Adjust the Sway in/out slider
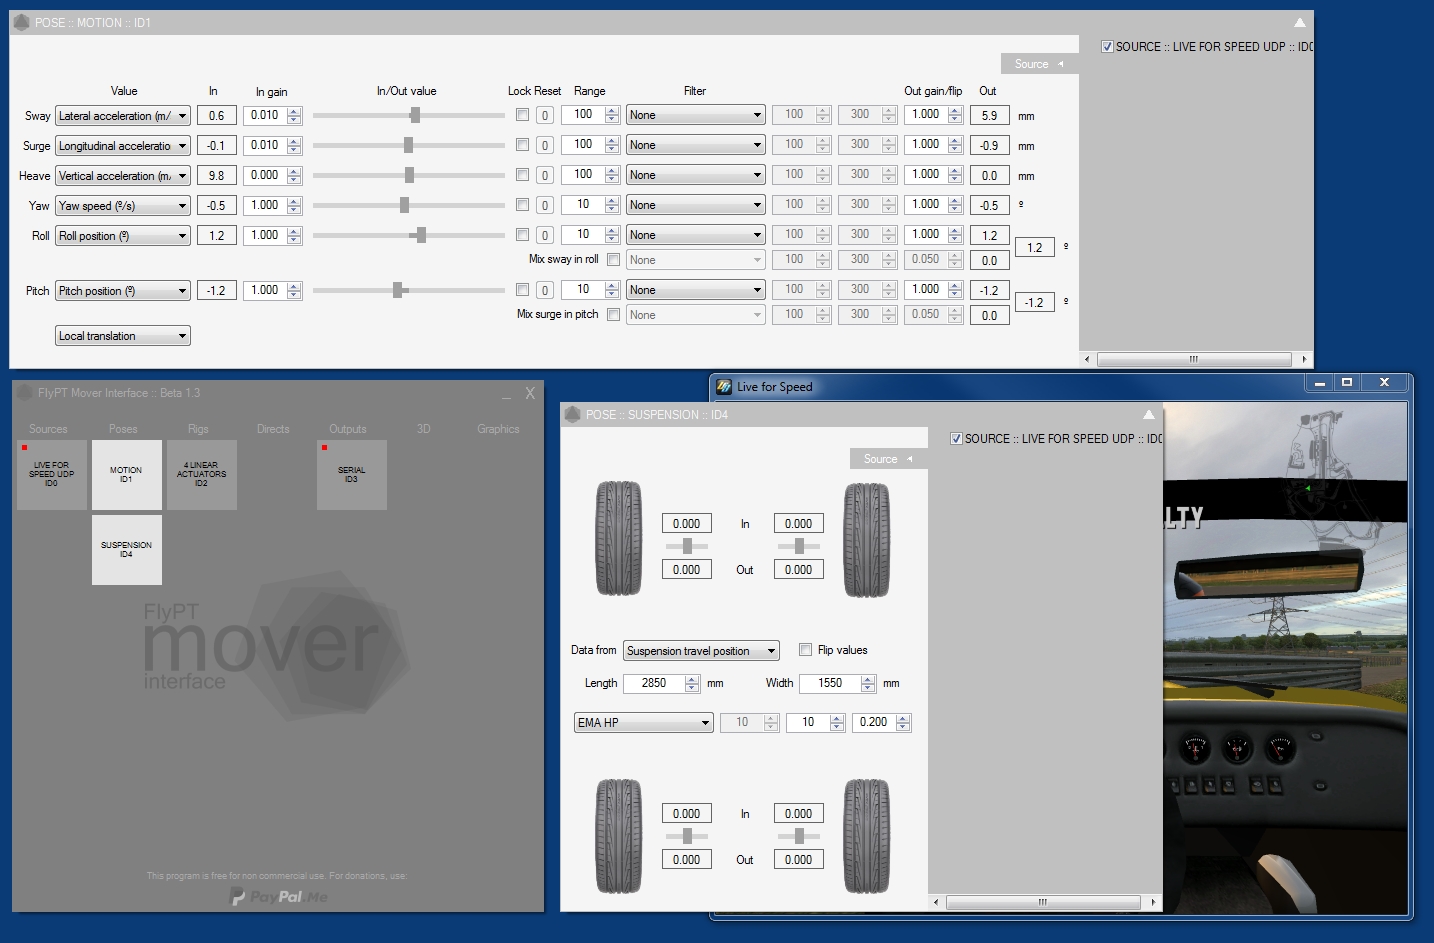This screenshot has width=1434, height=943. click(415, 115)
